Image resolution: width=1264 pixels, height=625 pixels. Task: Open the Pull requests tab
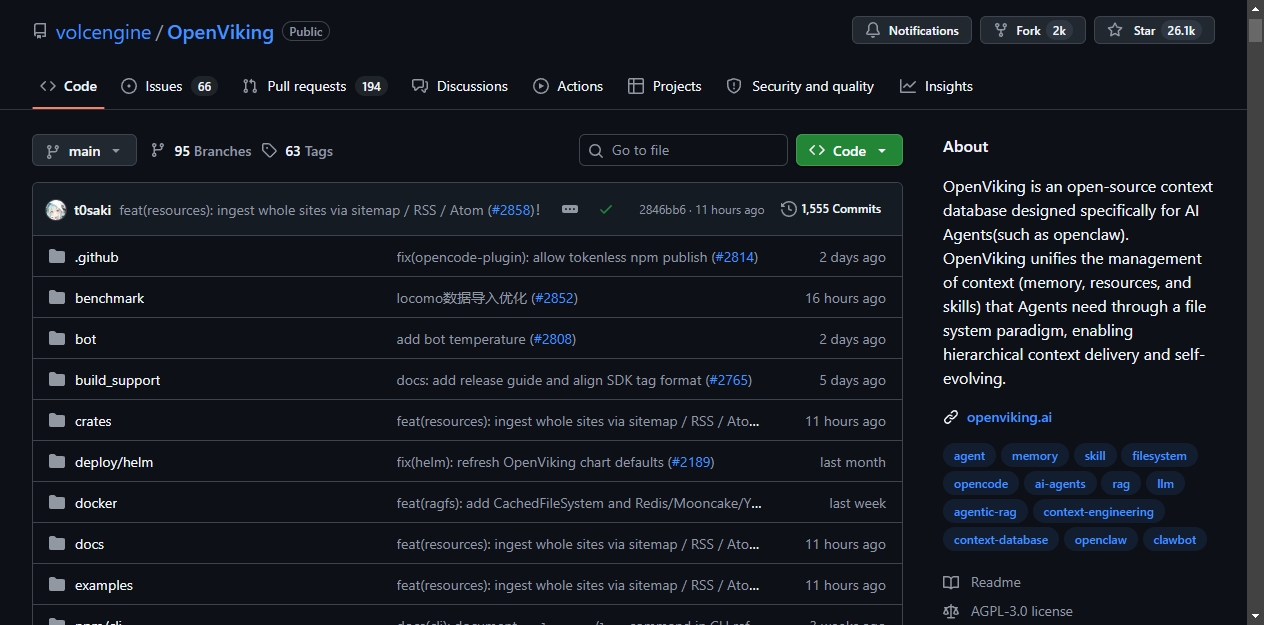click(x=314, y=86)
